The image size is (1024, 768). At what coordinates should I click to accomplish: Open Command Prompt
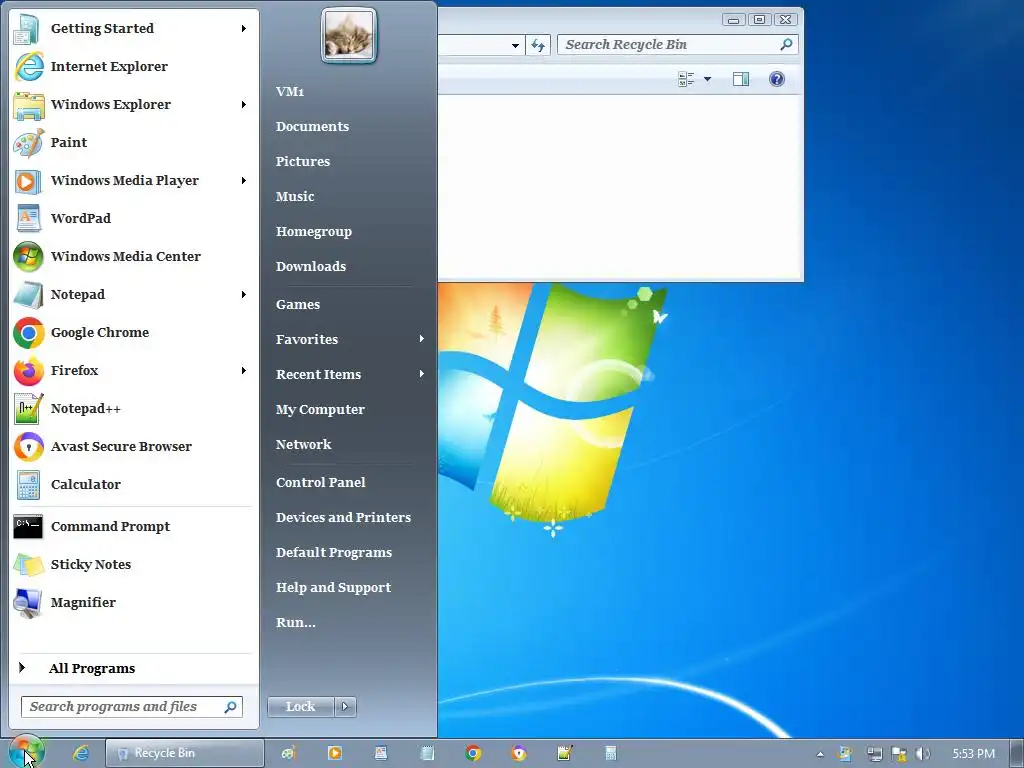(133, 526)
